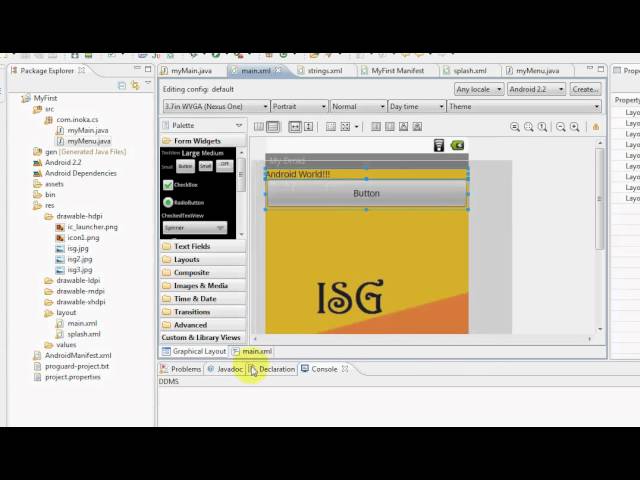Screen dimensions: 640x480
Task: Toggle baseline alignment icon
Action: point(331,127)
